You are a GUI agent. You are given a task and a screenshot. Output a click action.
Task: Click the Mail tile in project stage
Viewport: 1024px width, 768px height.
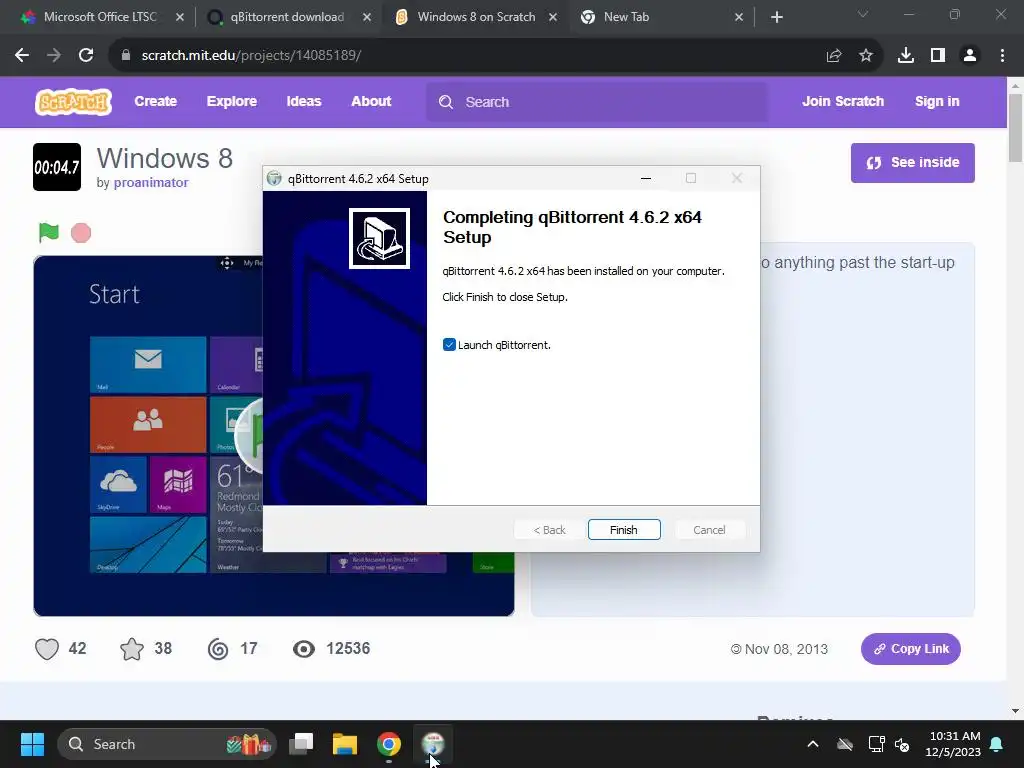[148, 364]
